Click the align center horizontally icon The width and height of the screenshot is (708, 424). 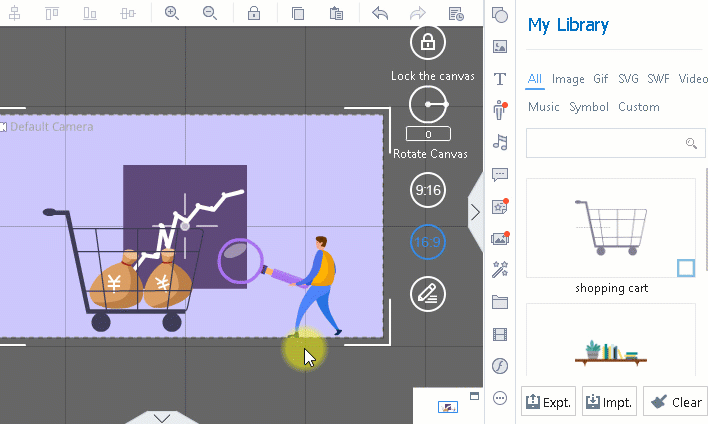(x=14, y=13)
